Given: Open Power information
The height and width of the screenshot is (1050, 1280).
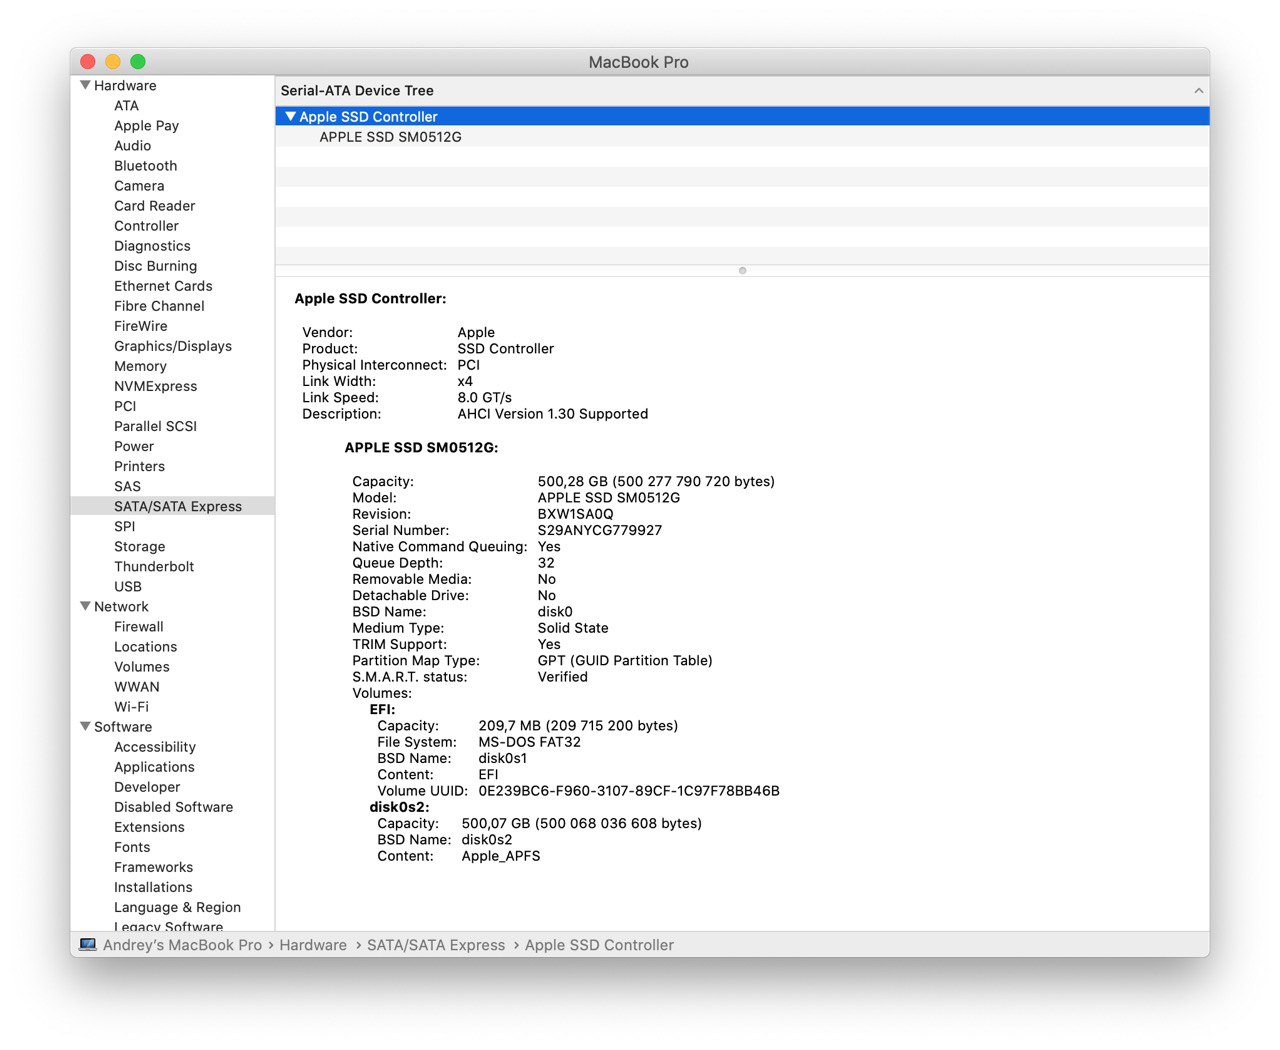Looking at the screenshot, I should click(134, 446).
